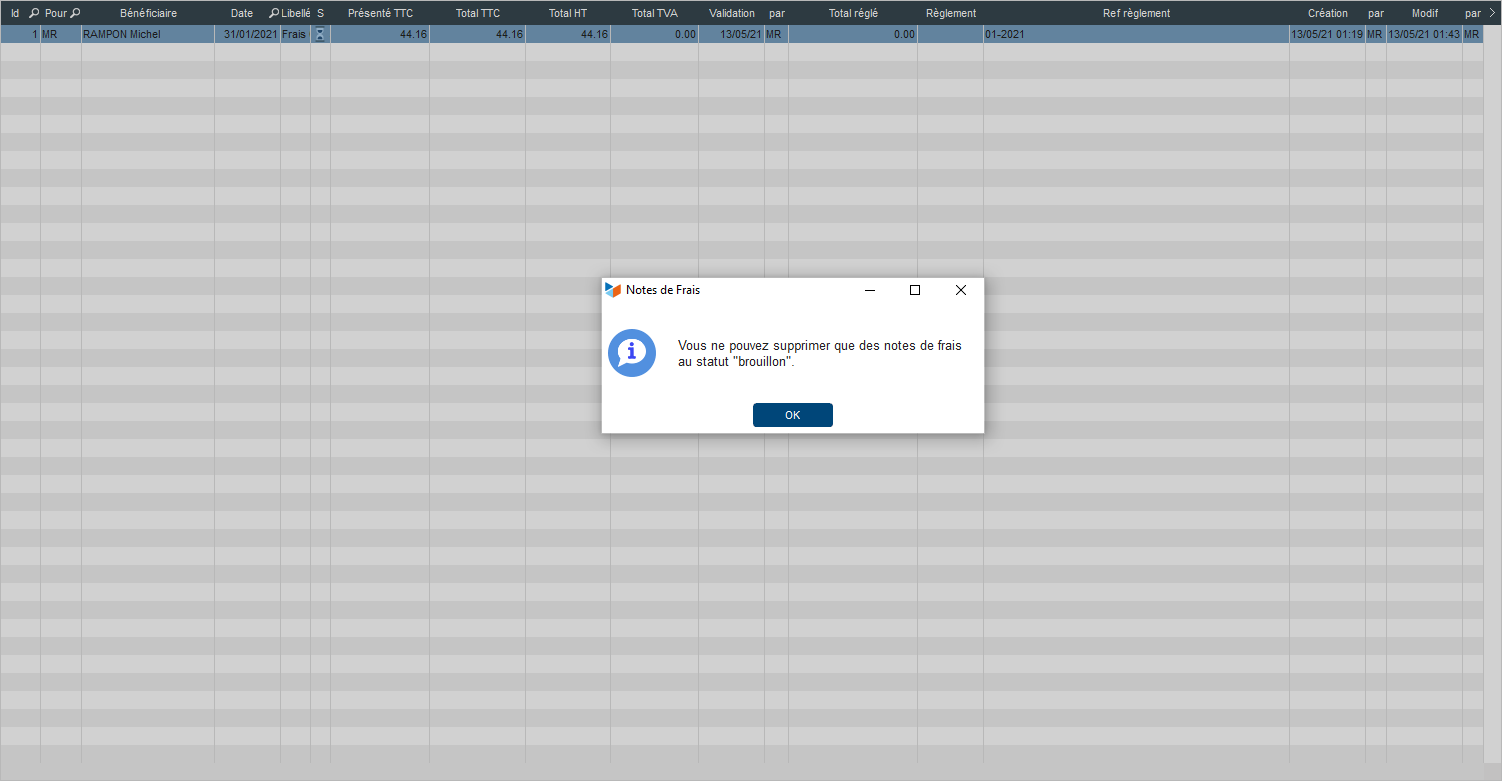This screenshot has width=1502, height=781.
Task: Minimize the Notes de Frais dialog
Action: pos(870,290)
